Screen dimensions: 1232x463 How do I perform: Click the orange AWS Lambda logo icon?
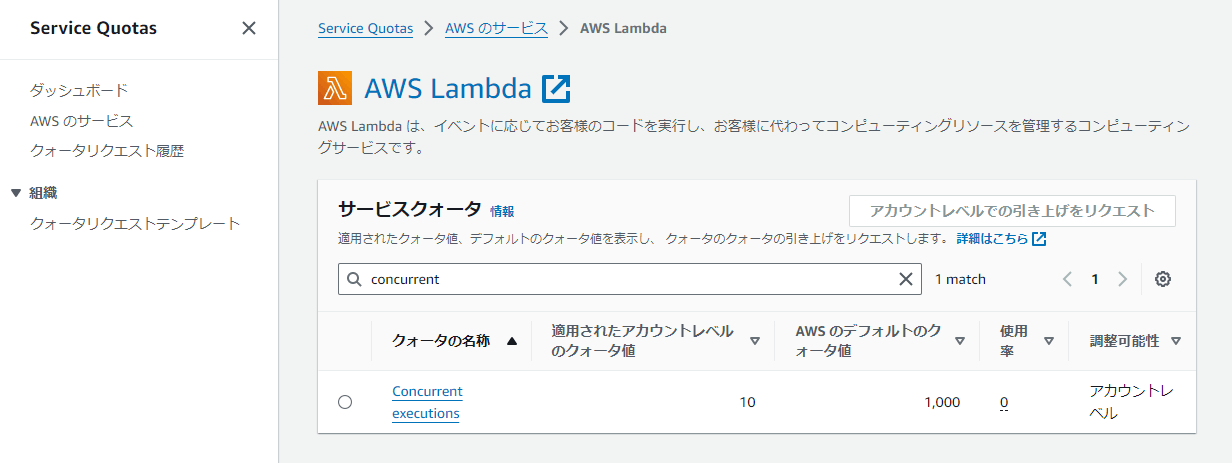coord(335,88)
